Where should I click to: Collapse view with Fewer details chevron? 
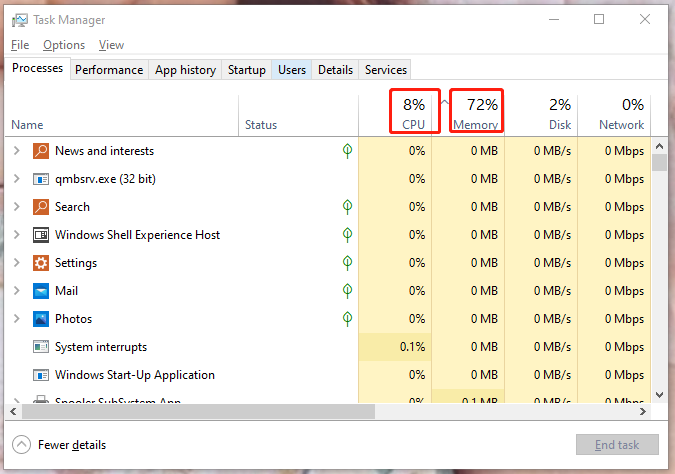point(21,445)
